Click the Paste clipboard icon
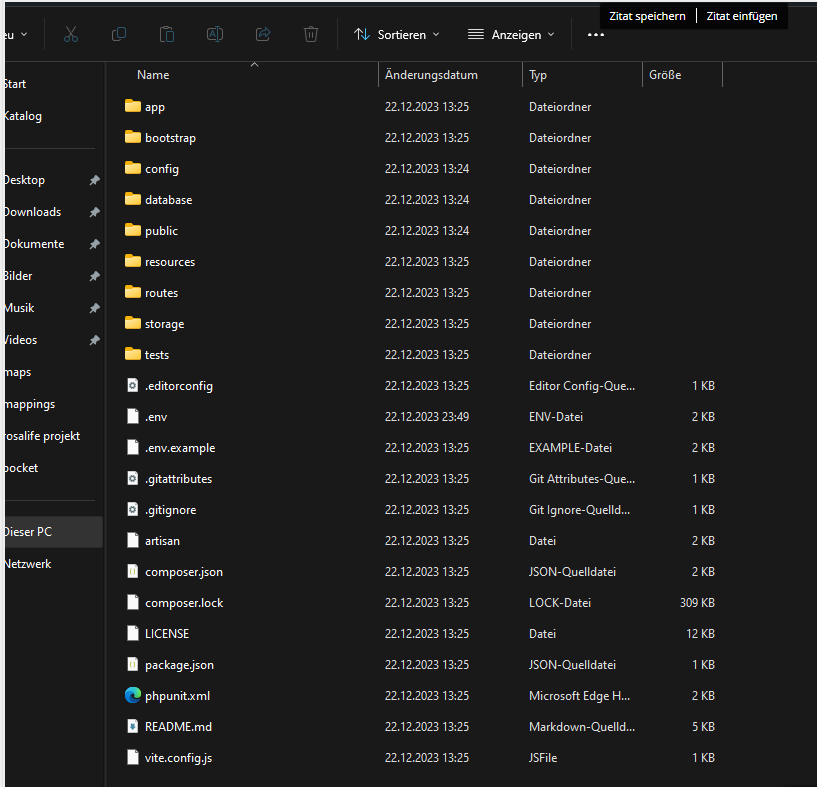817x787 pixels. (x=167, y=34)
